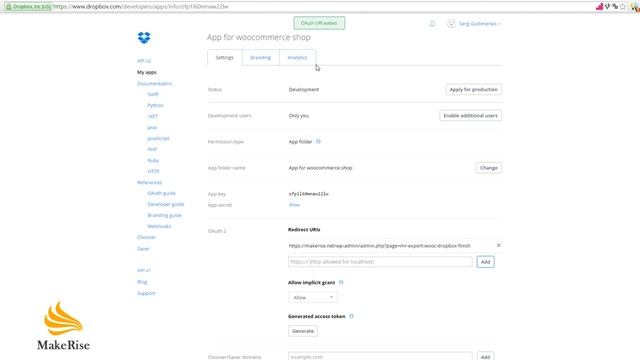Viewport: 640px width, 360px height.
Task: Switch to the Analytics tab
Action: [297, 58]
